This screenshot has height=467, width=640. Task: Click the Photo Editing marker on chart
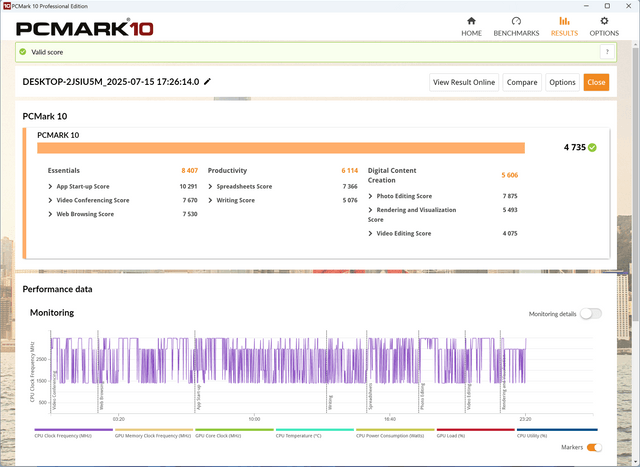(x=423, y=396)
